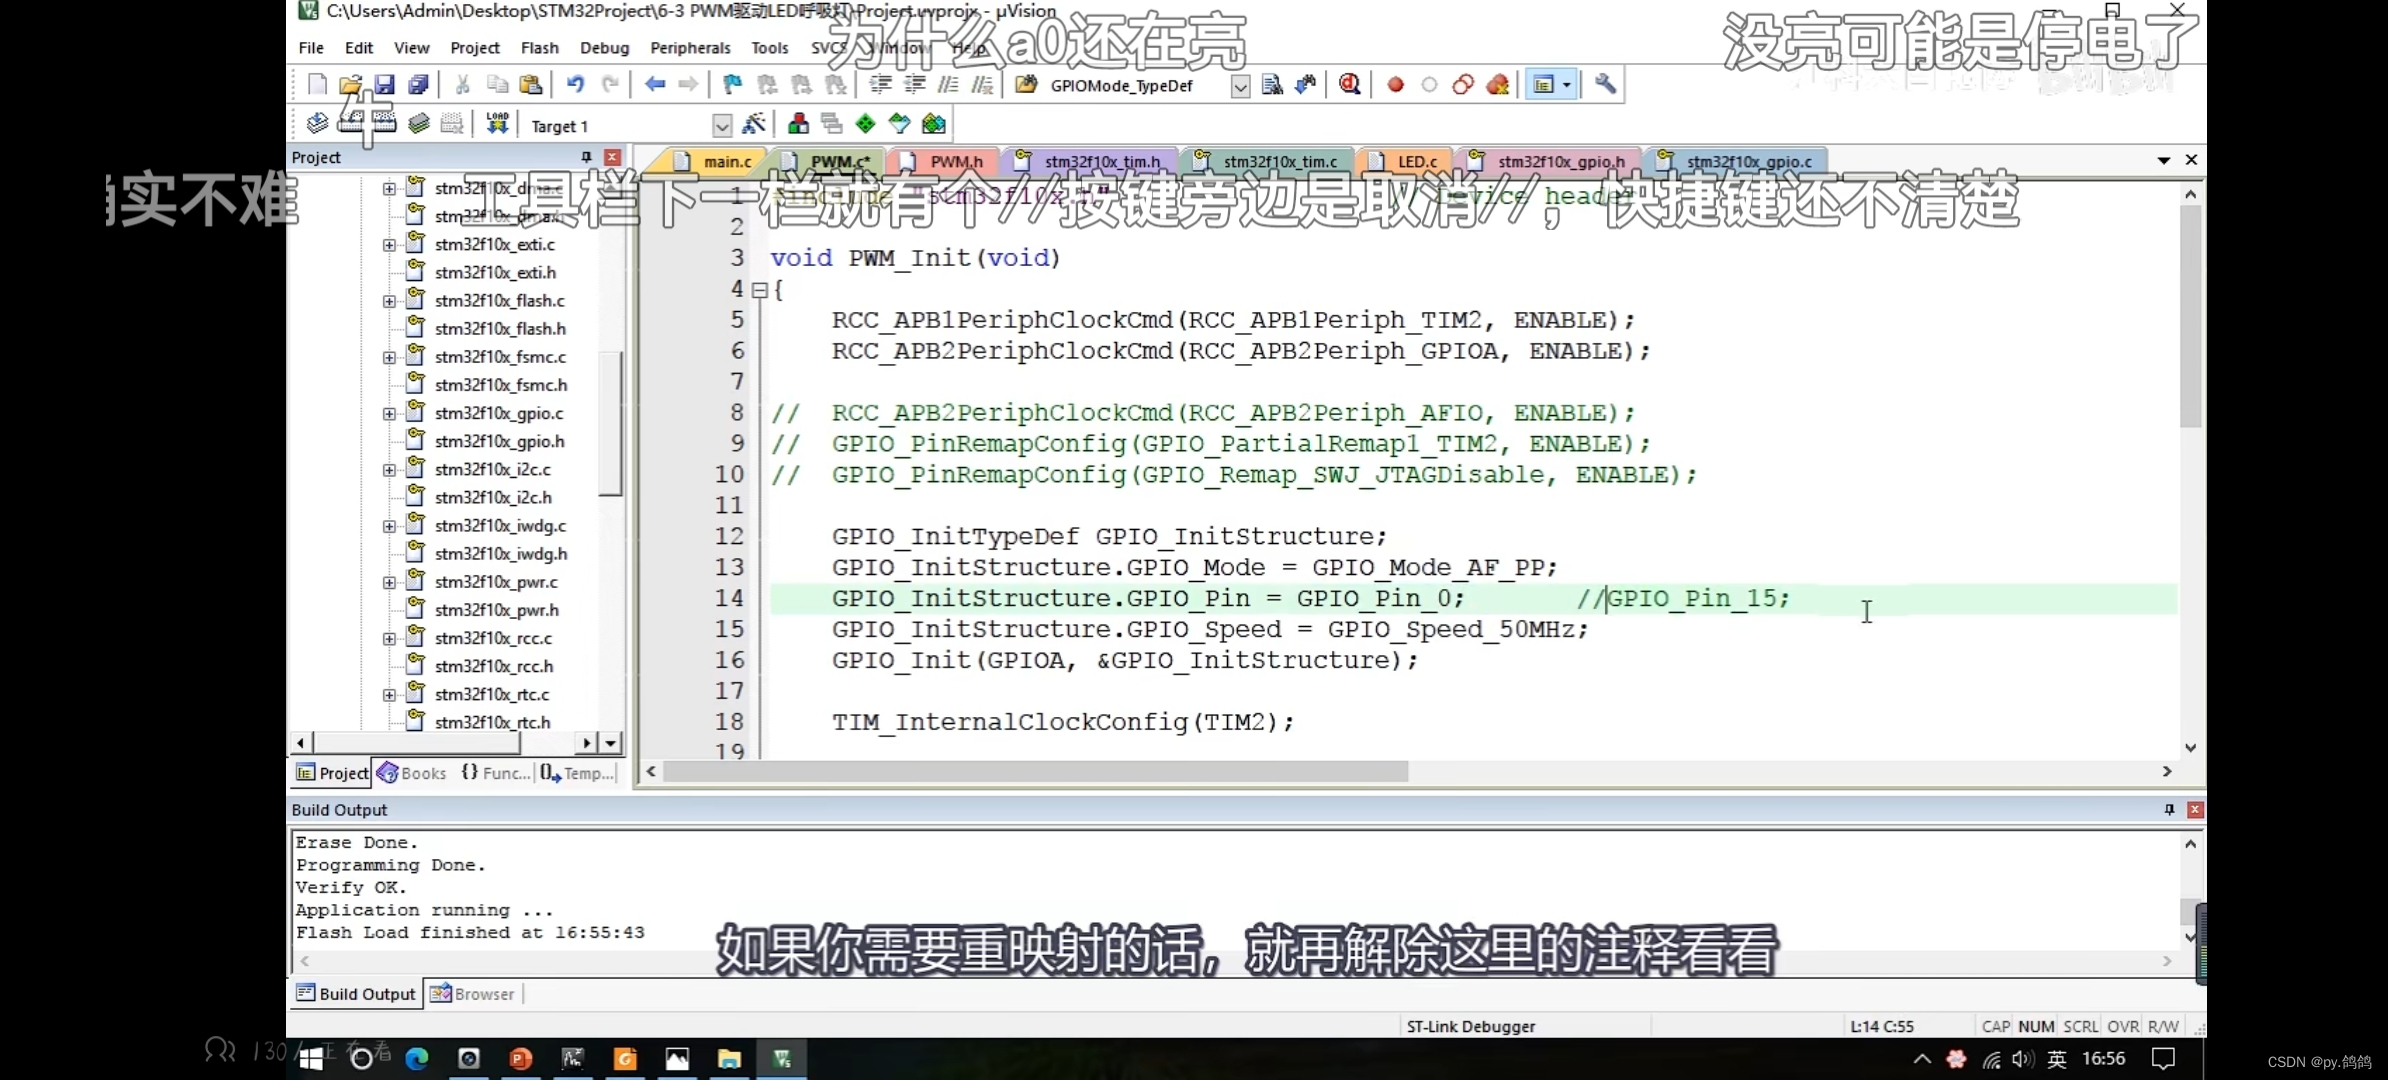Viewport: 2388px width, 1080px height.
Task: Switch to Templates panel tab
Action: click(577, 773)
